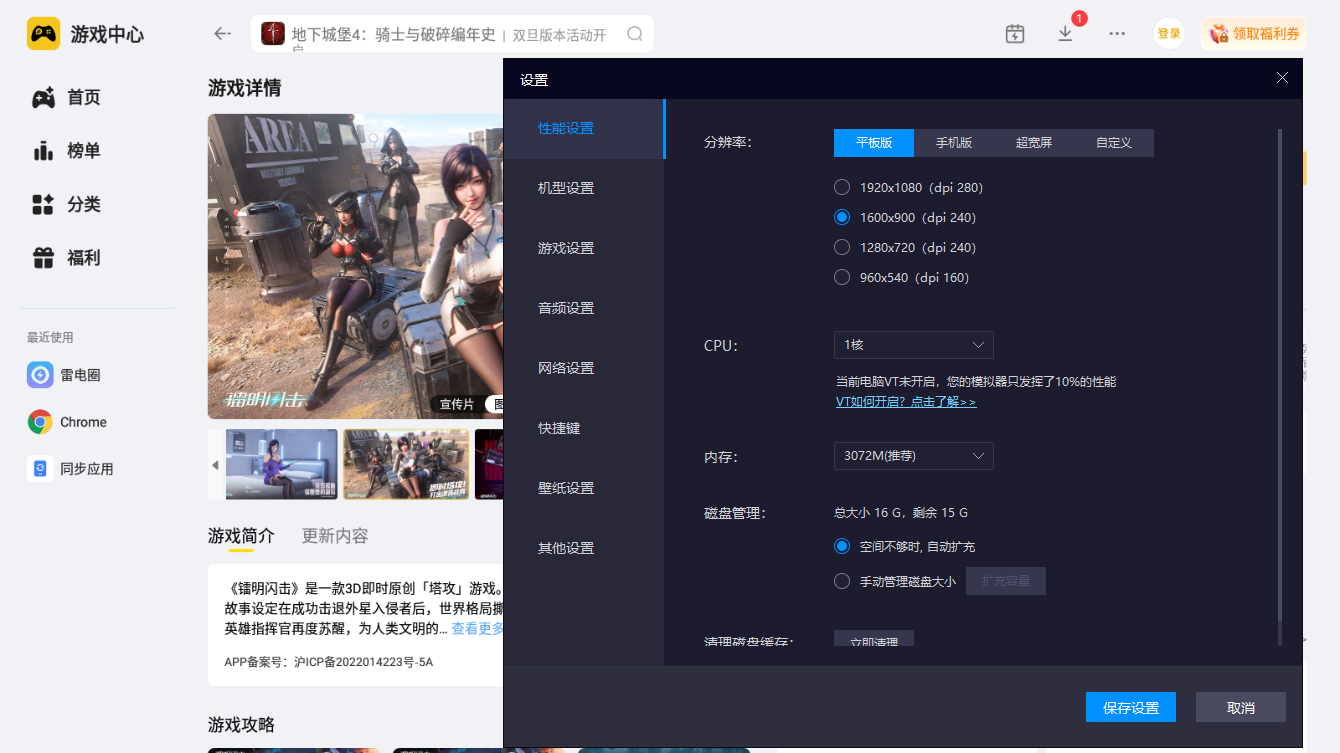Open 游戏设置 settings section
The height and width of the screenshot is (753, 1340).
click(566, 248)
